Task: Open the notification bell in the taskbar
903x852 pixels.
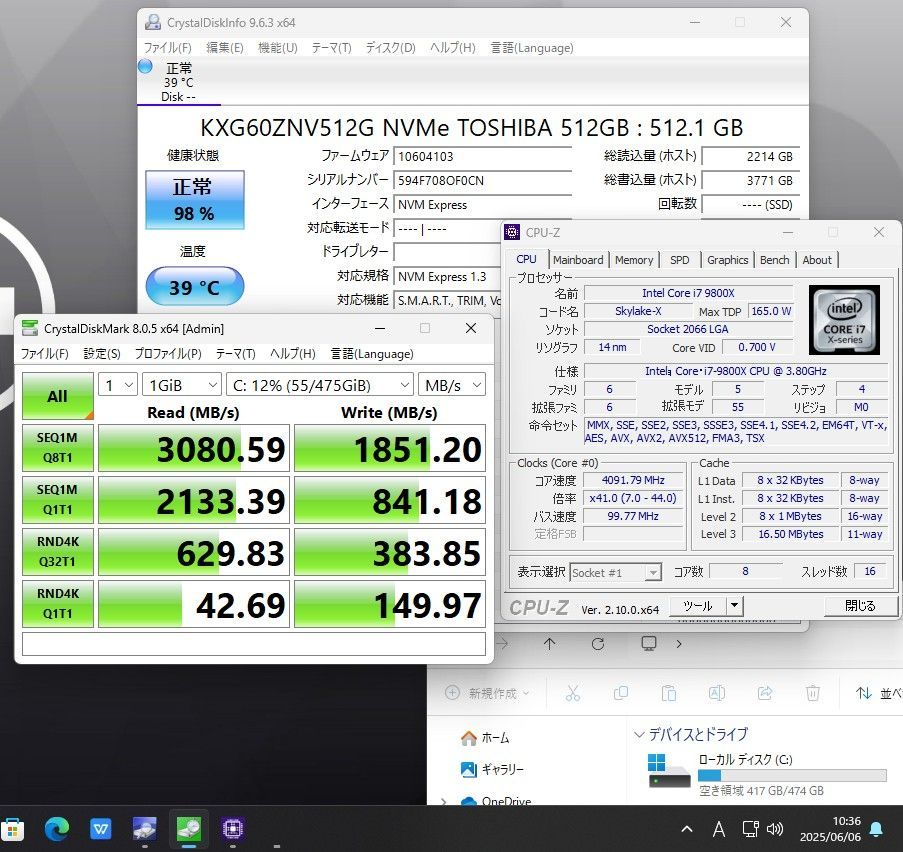Action: 876,829
